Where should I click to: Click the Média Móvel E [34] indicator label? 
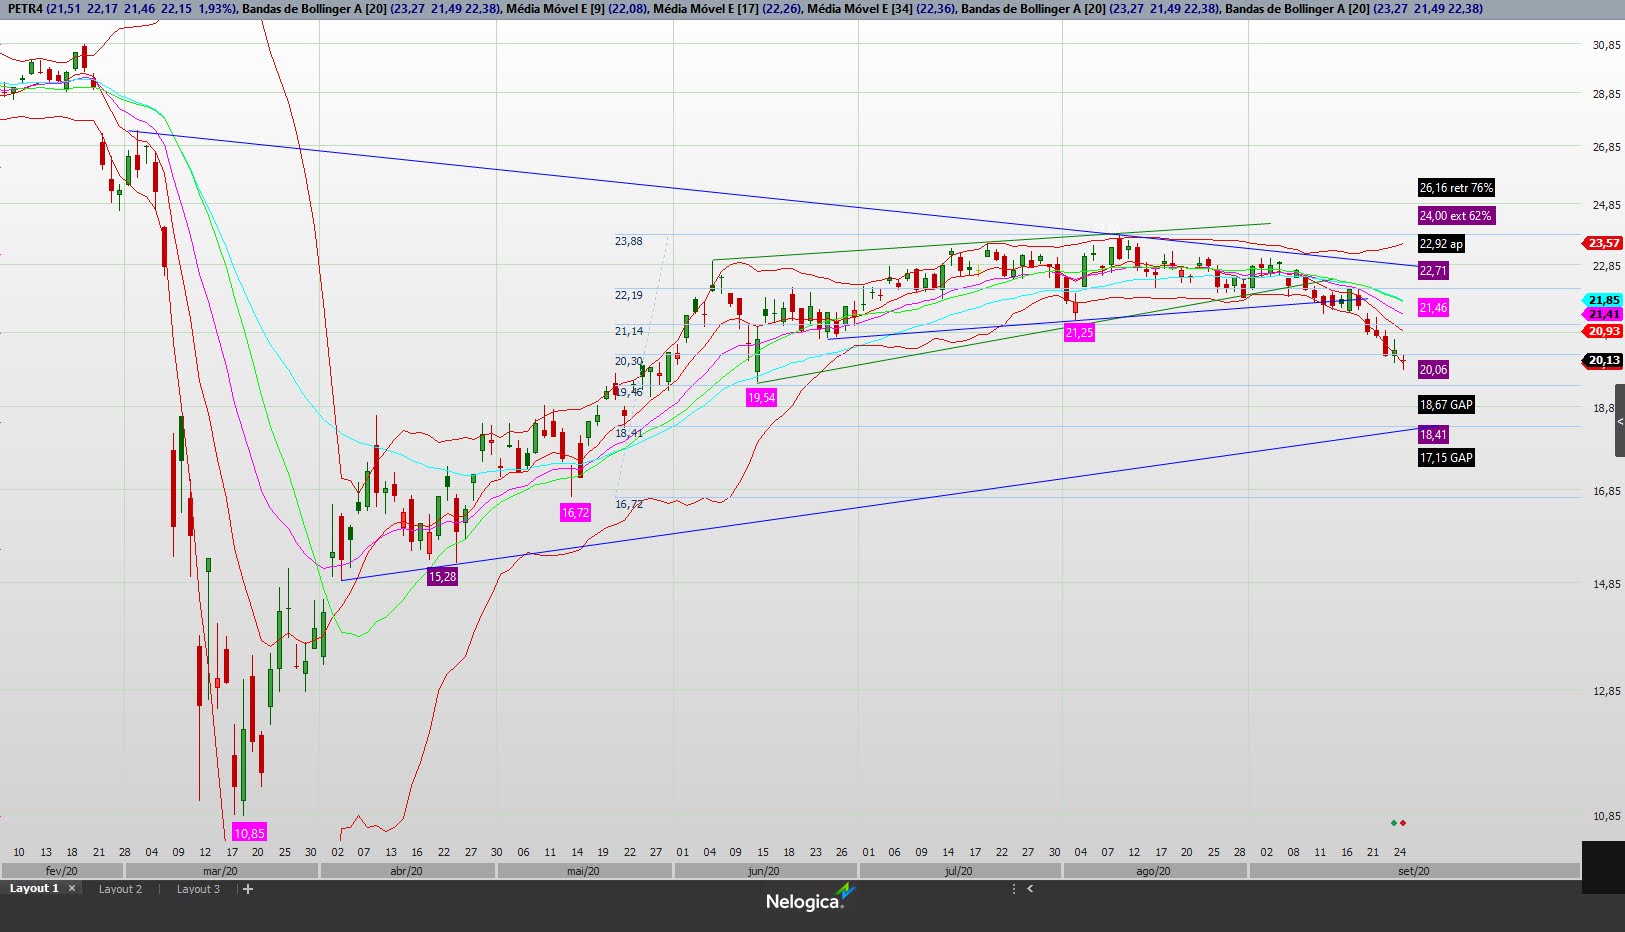860,9
